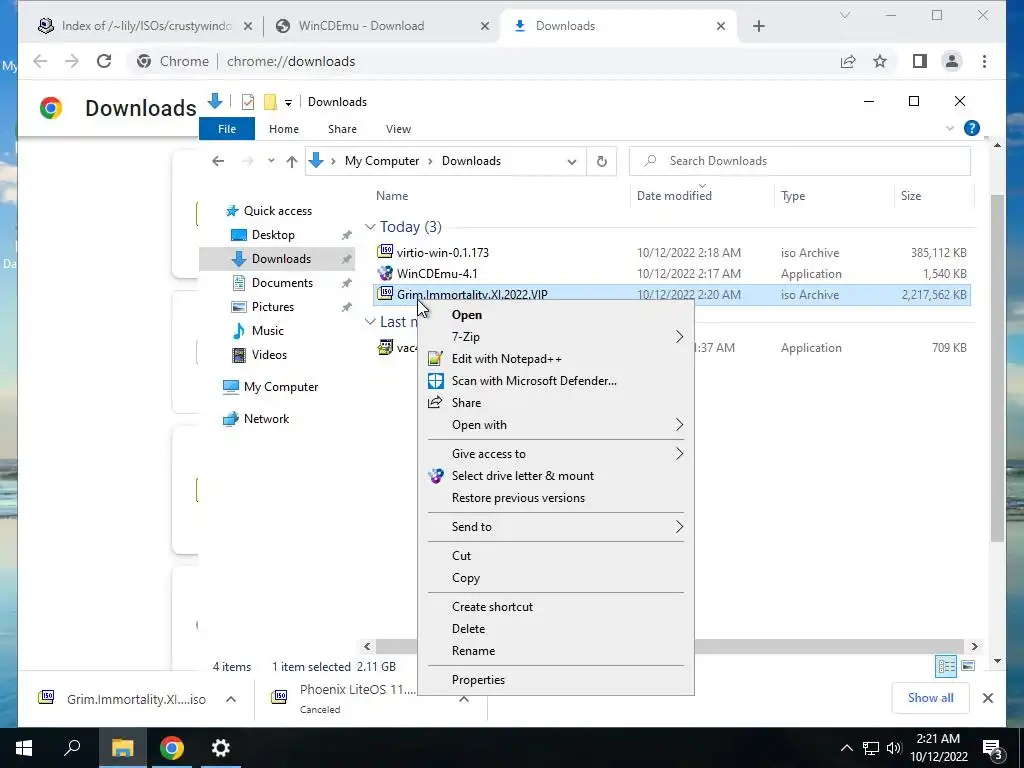Reload the Chrome page

click(x=104, y=61)
